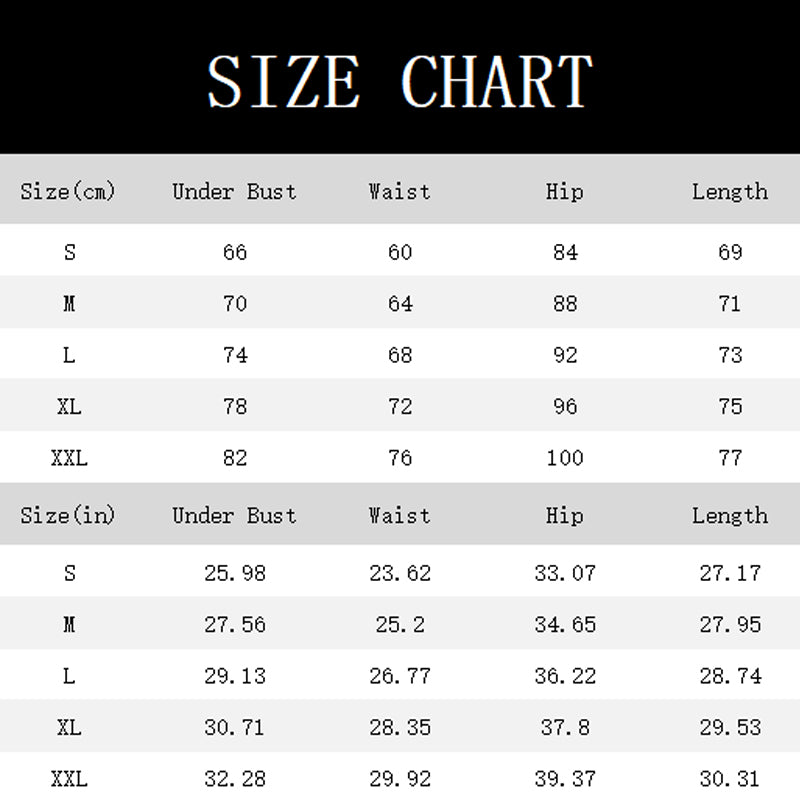This screenshot has width=800, height=800.
Task: Select the under bust value 82
Action: click(235, 458)
